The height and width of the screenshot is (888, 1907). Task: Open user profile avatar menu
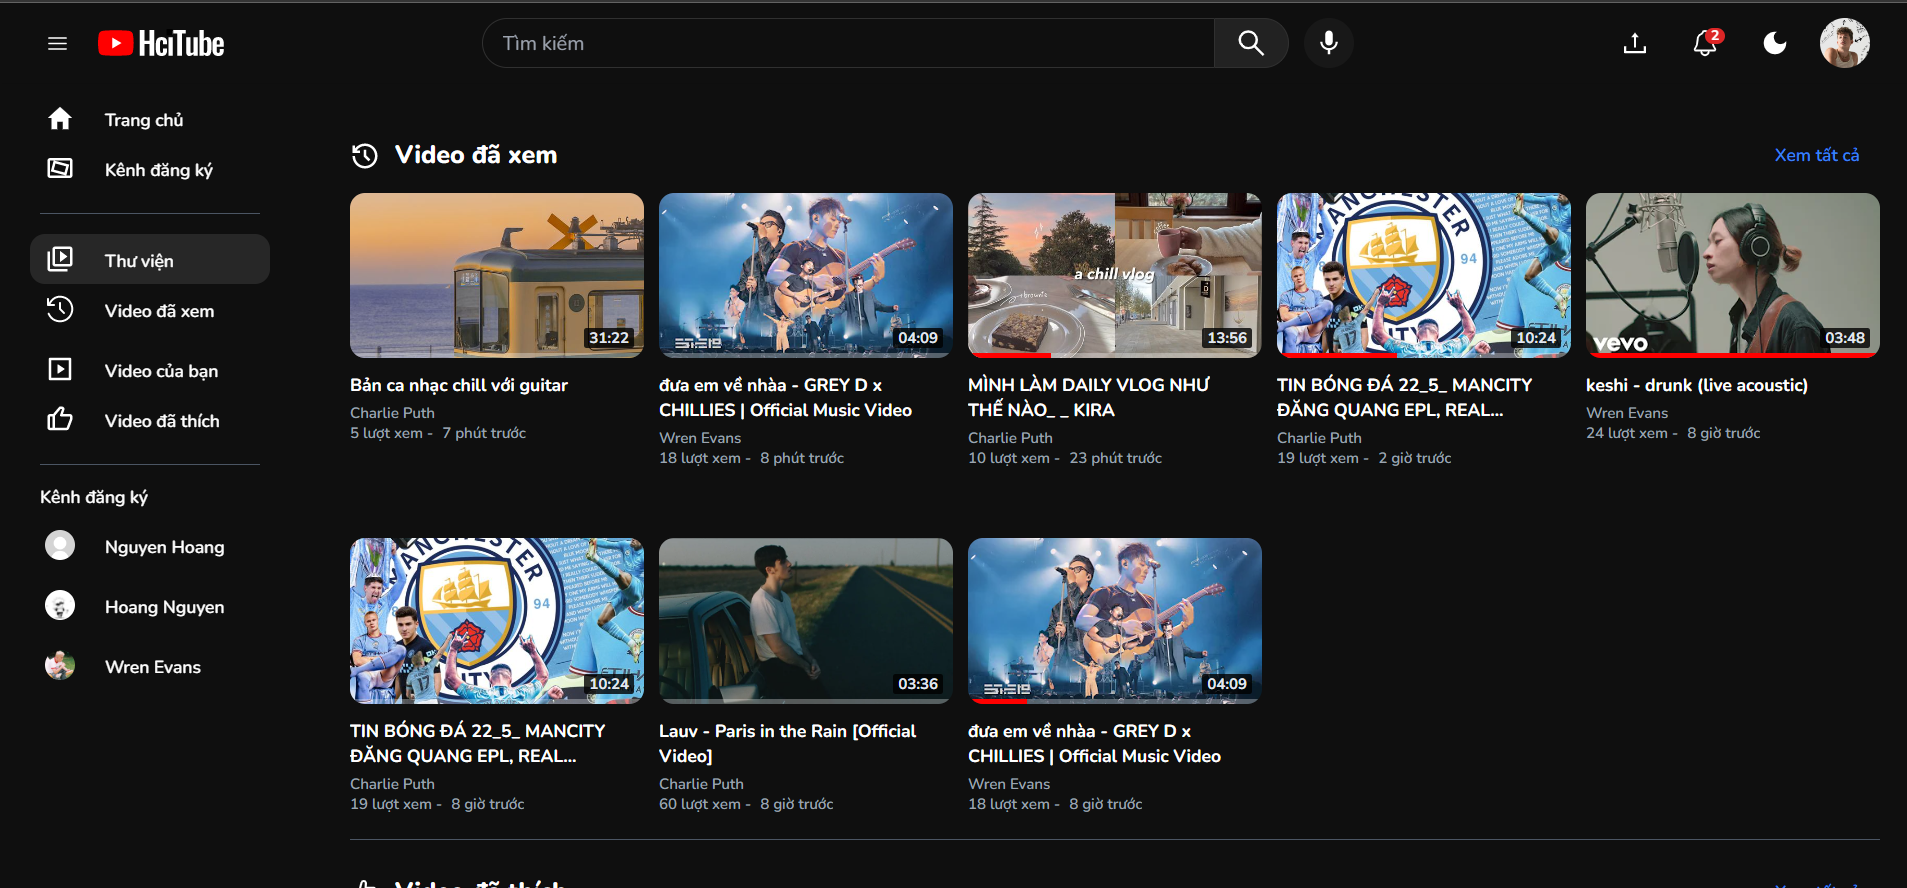click(1845, 43)
